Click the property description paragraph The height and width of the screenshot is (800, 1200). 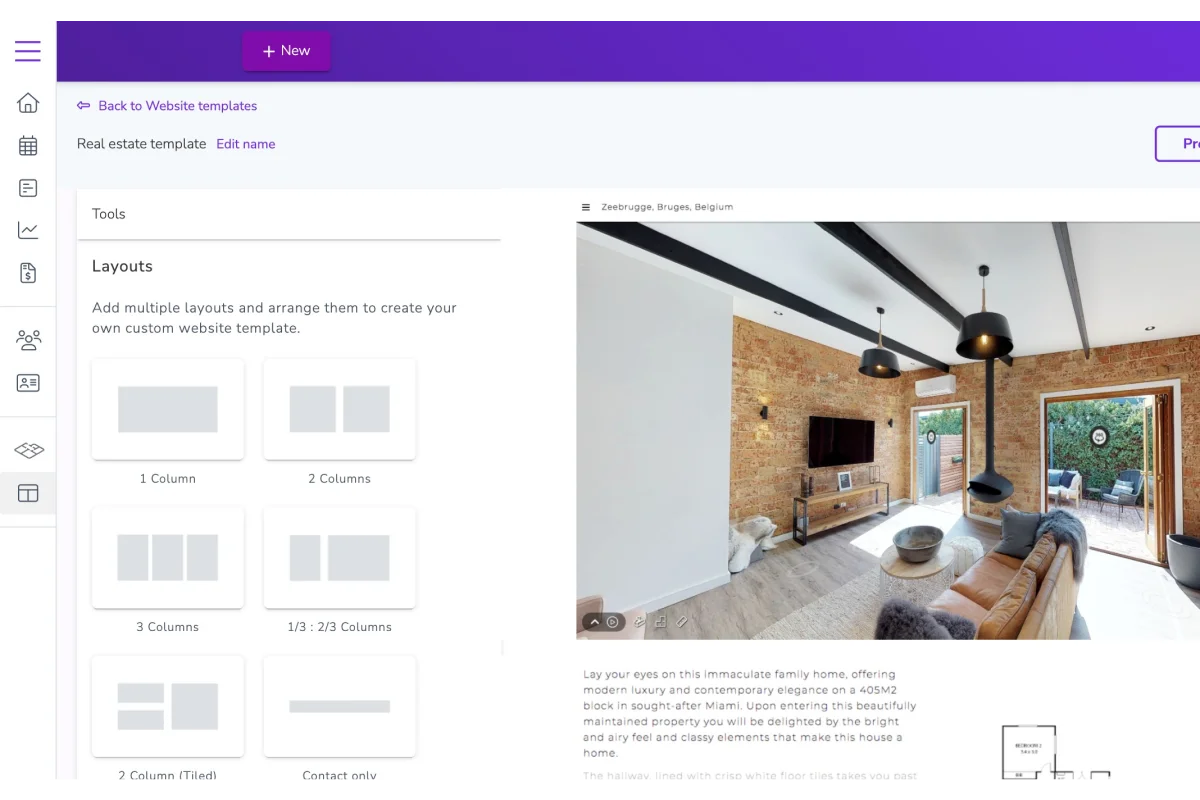(750, 714)
